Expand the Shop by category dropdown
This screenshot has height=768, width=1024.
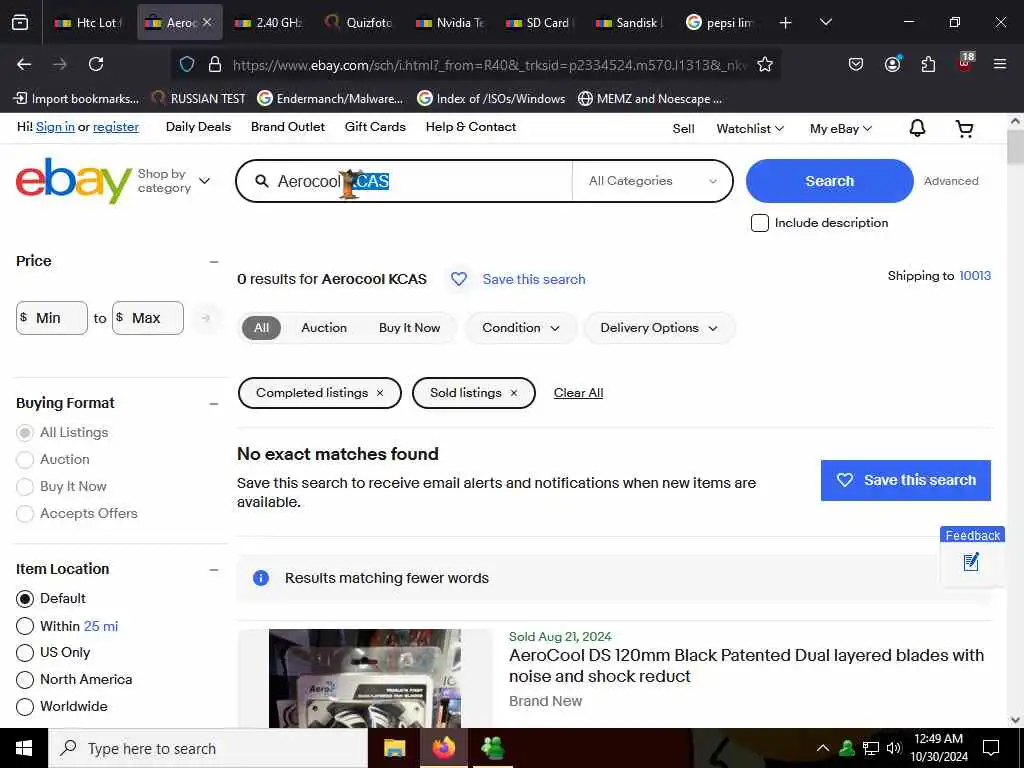(x=174, y=181)
